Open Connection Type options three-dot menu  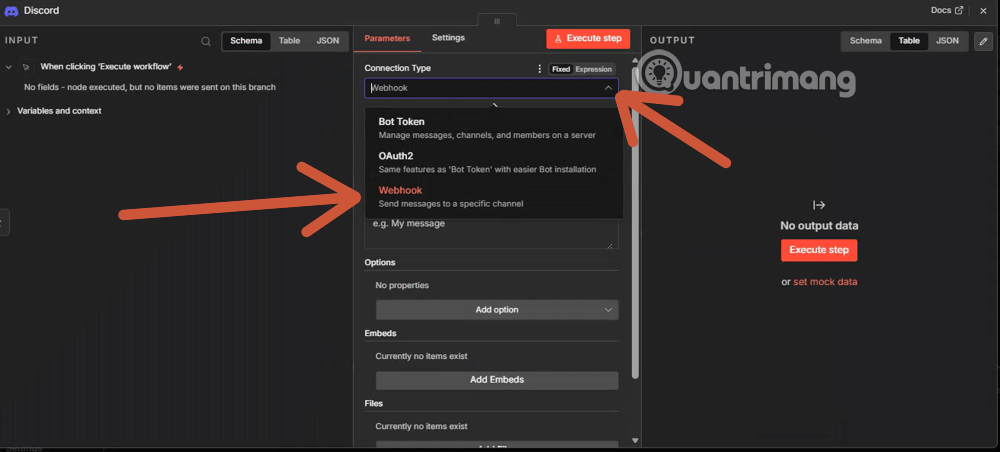540,69
